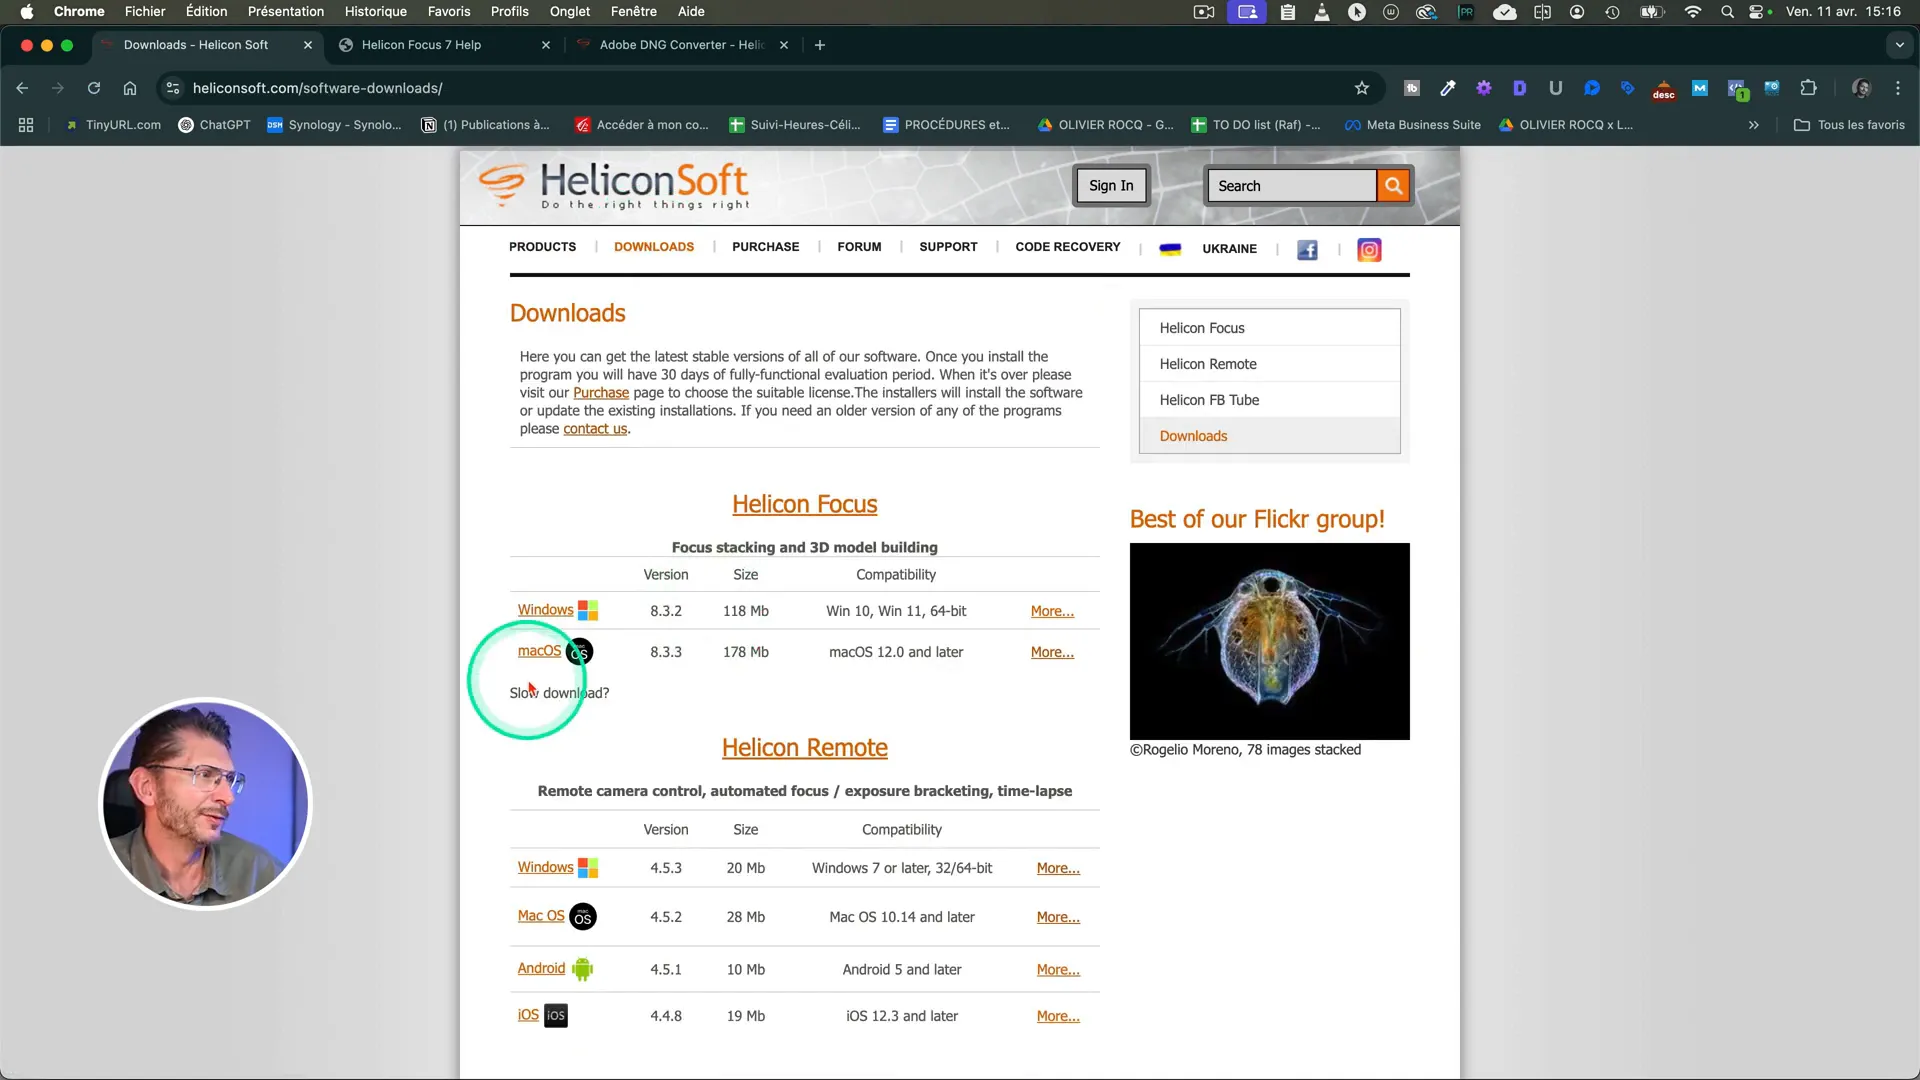The image size is (1920, 1080).
Task: Open the Chrome profile avatar
Action: tap(1861, 88)
